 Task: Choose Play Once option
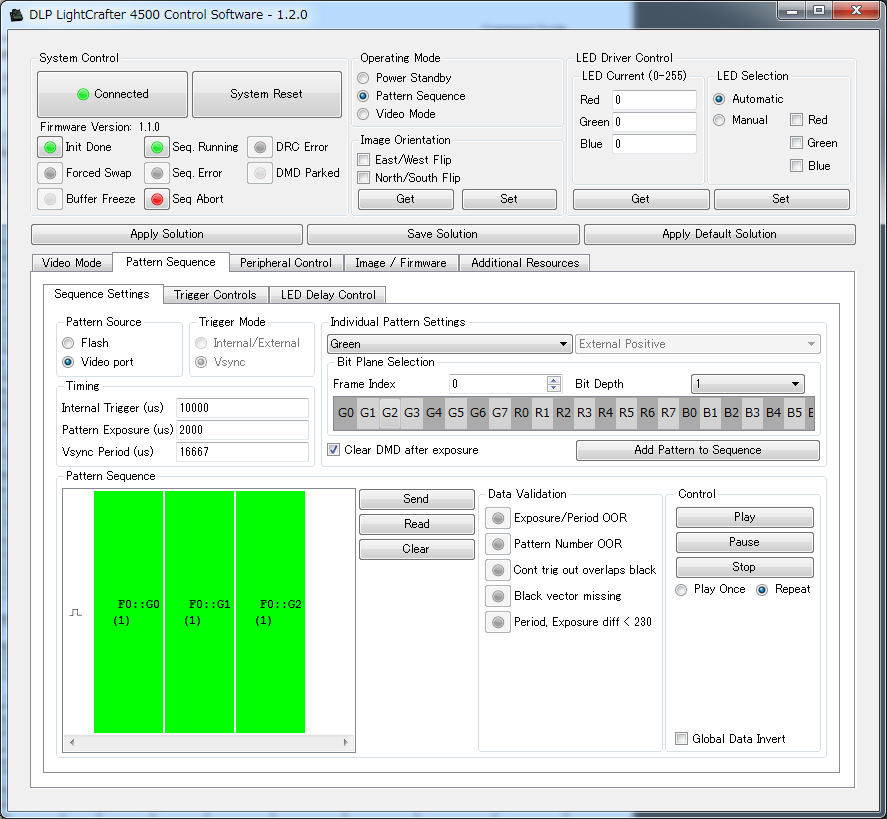point(681,590)
